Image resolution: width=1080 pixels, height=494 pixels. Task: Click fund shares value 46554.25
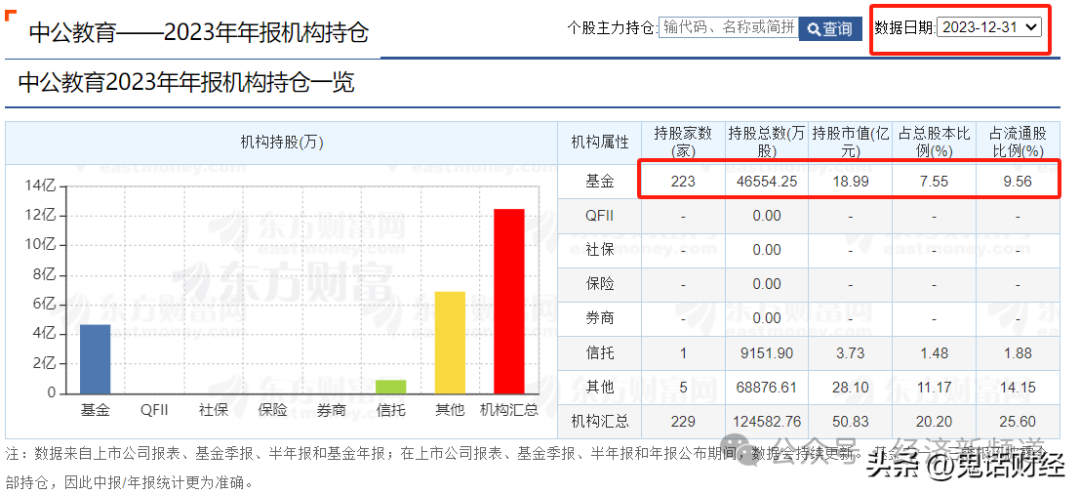[767, 182]
